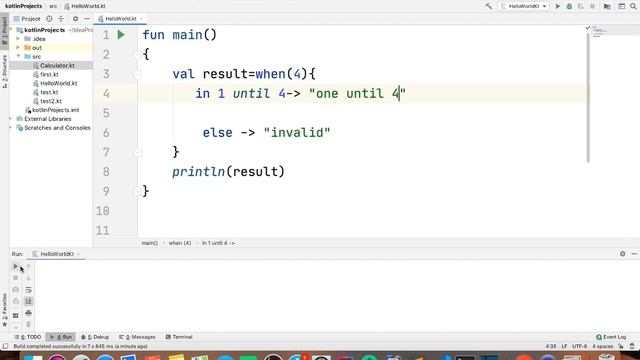Click the LF line separator in status bar
The height and width of the screenshot is (360, 640).
564,346
